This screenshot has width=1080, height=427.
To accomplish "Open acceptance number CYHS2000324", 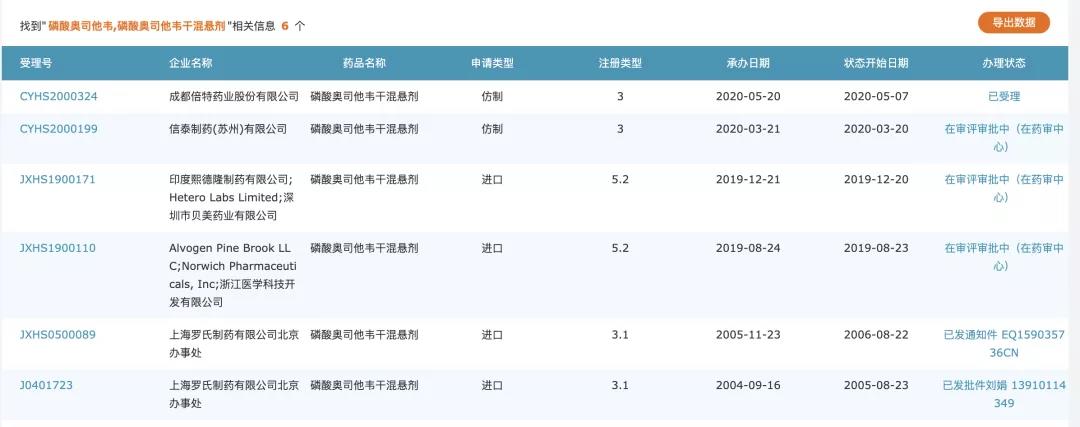I will (59, 96).
